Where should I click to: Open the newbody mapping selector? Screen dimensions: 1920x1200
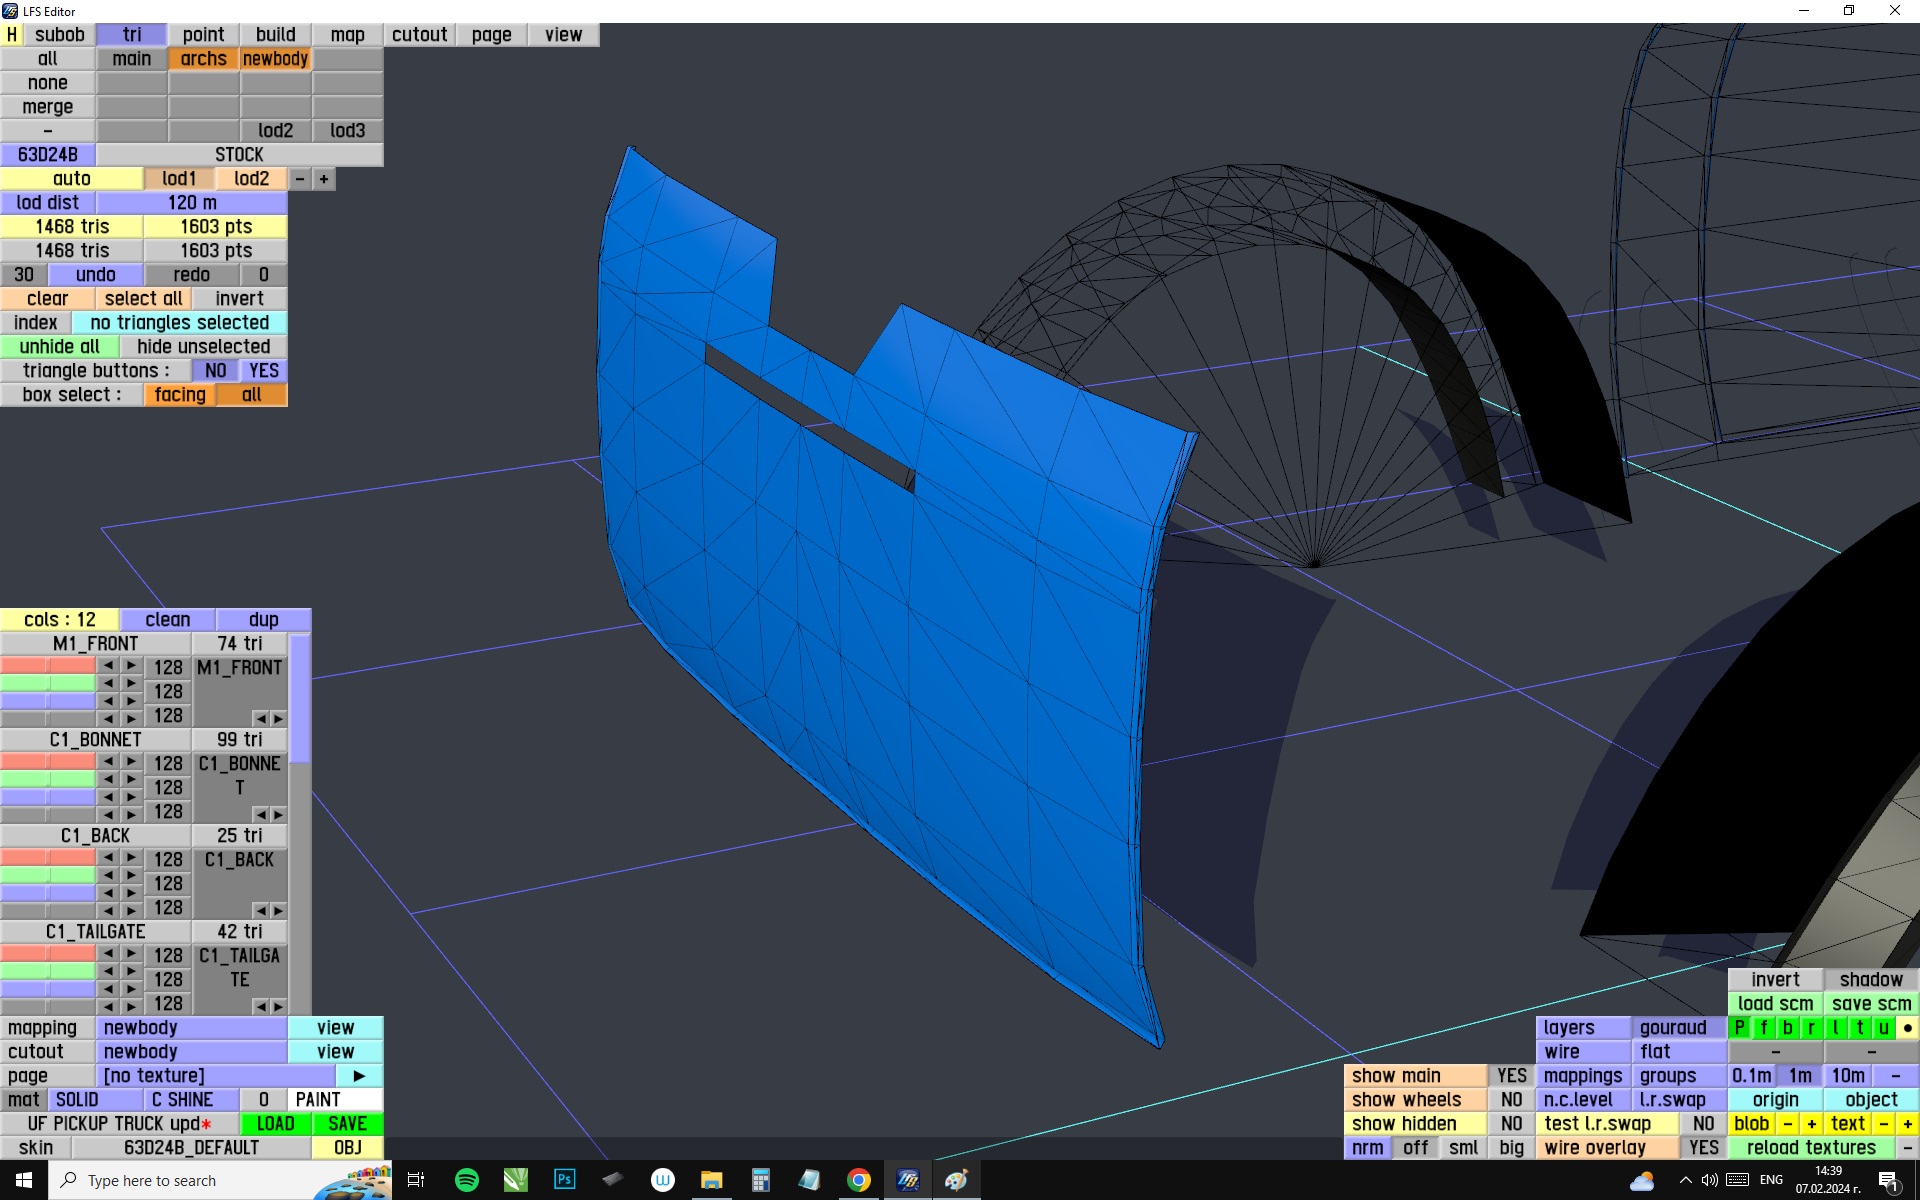[192, 1028]
